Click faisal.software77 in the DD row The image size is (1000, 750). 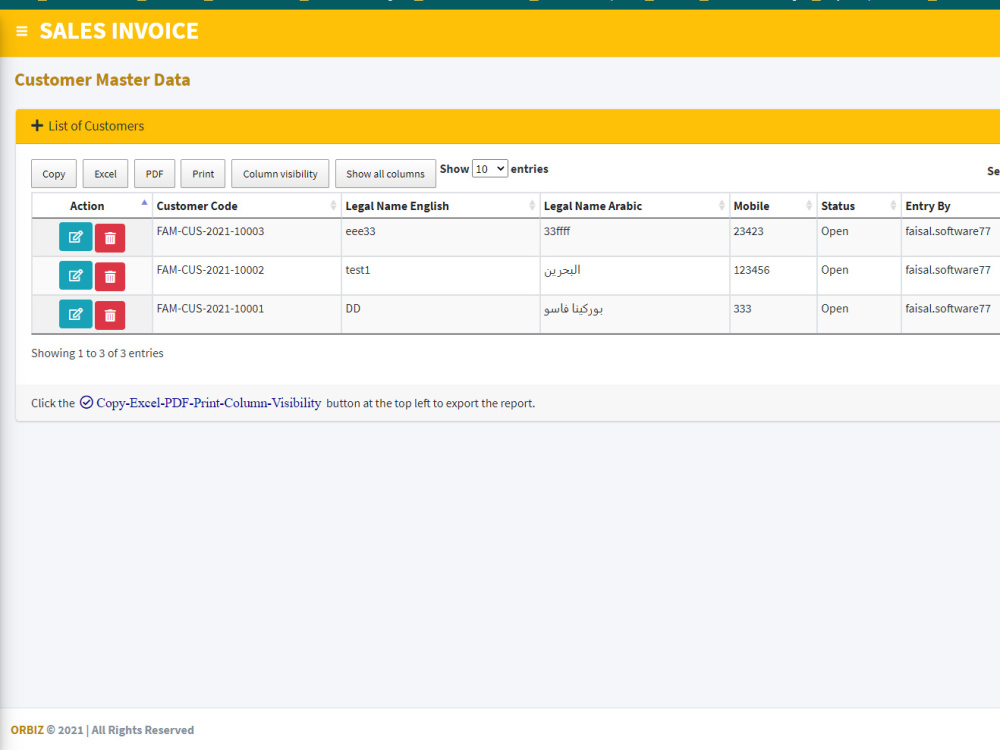point(948,309)
